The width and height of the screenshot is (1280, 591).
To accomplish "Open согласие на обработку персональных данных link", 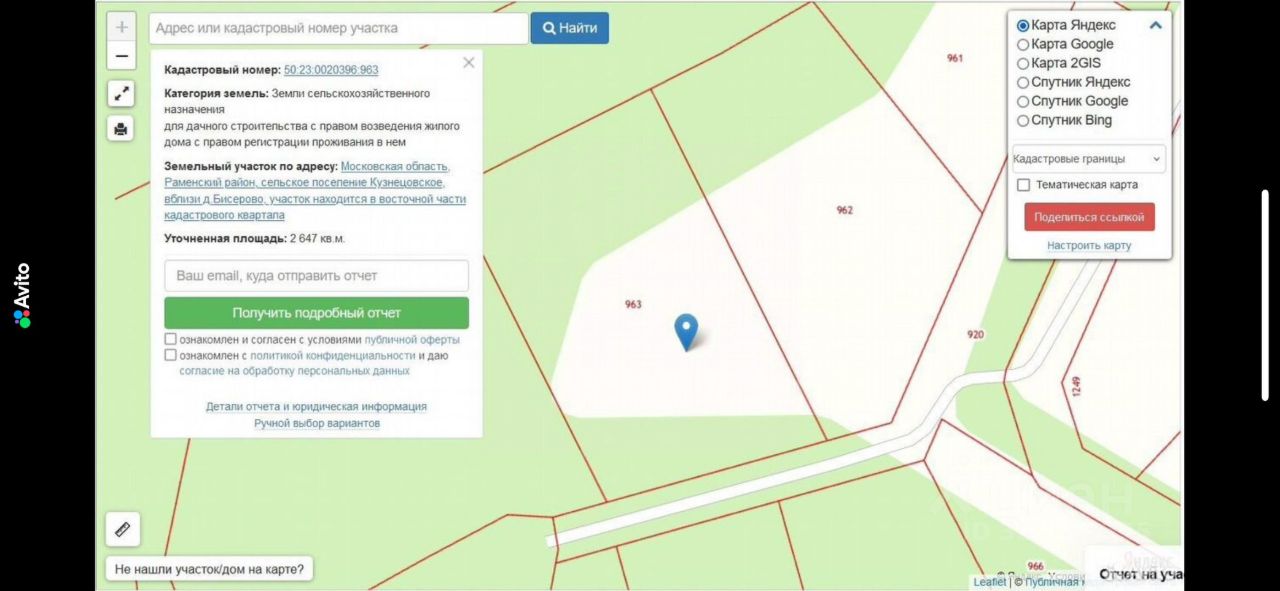I will click(x=294, y=371).
